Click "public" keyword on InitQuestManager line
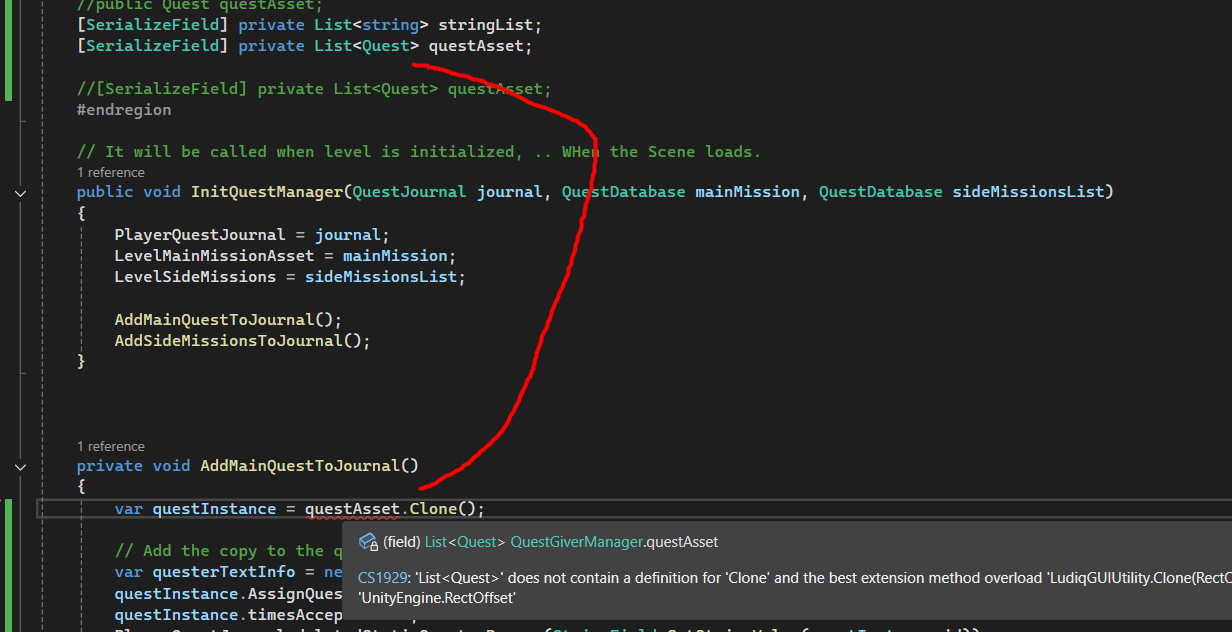This screenshot has height=632, width=1232. pyautogui.click(x=105, y=191)
